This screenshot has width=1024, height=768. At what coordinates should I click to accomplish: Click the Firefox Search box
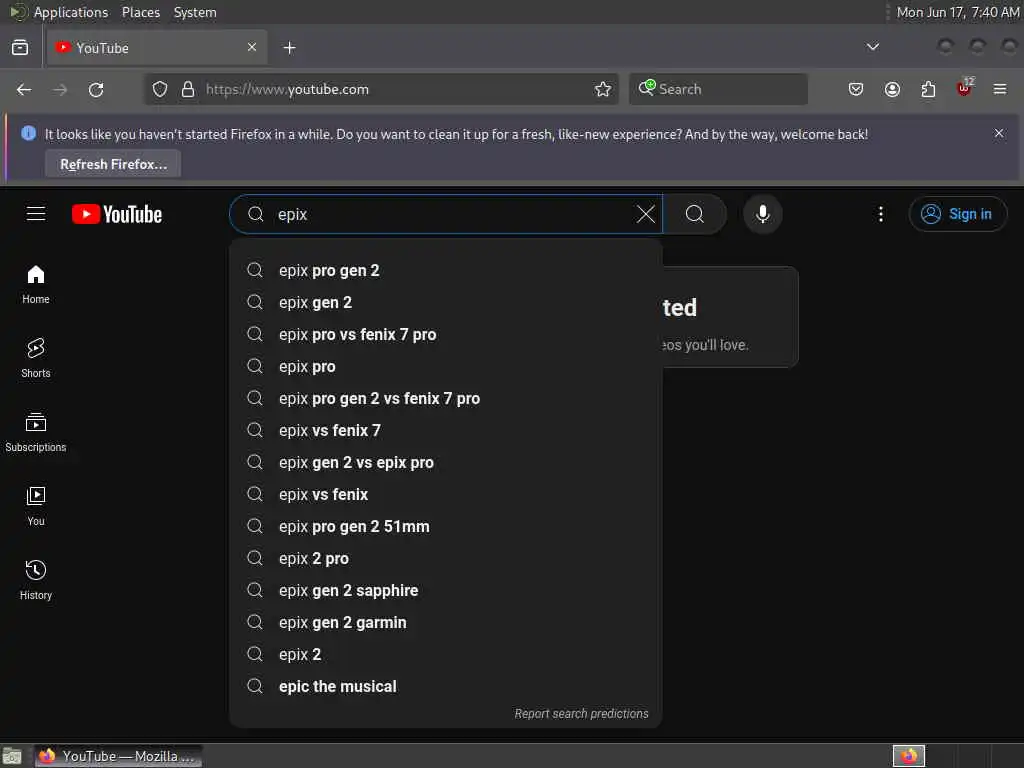click(718, 89)
